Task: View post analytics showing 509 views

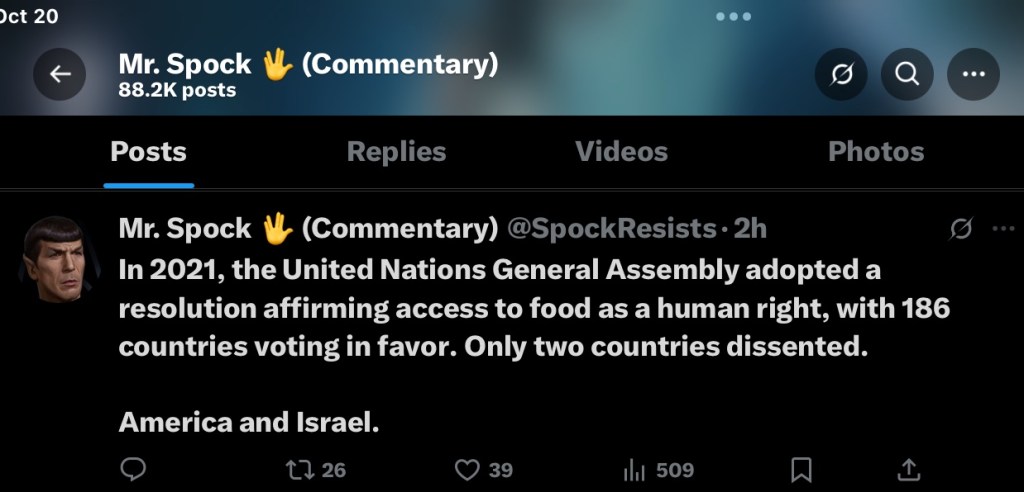Action: coord(658,469)
